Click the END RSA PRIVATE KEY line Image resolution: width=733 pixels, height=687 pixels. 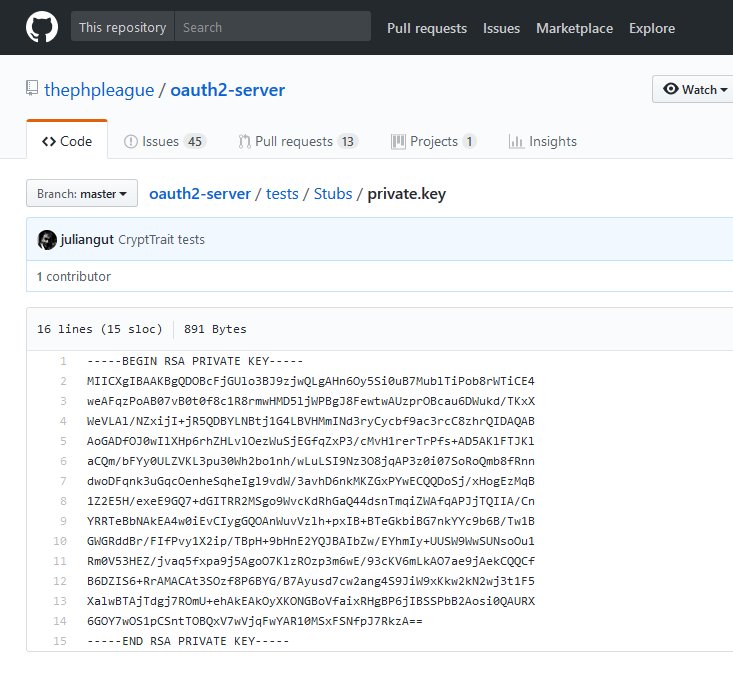(188, 641)
